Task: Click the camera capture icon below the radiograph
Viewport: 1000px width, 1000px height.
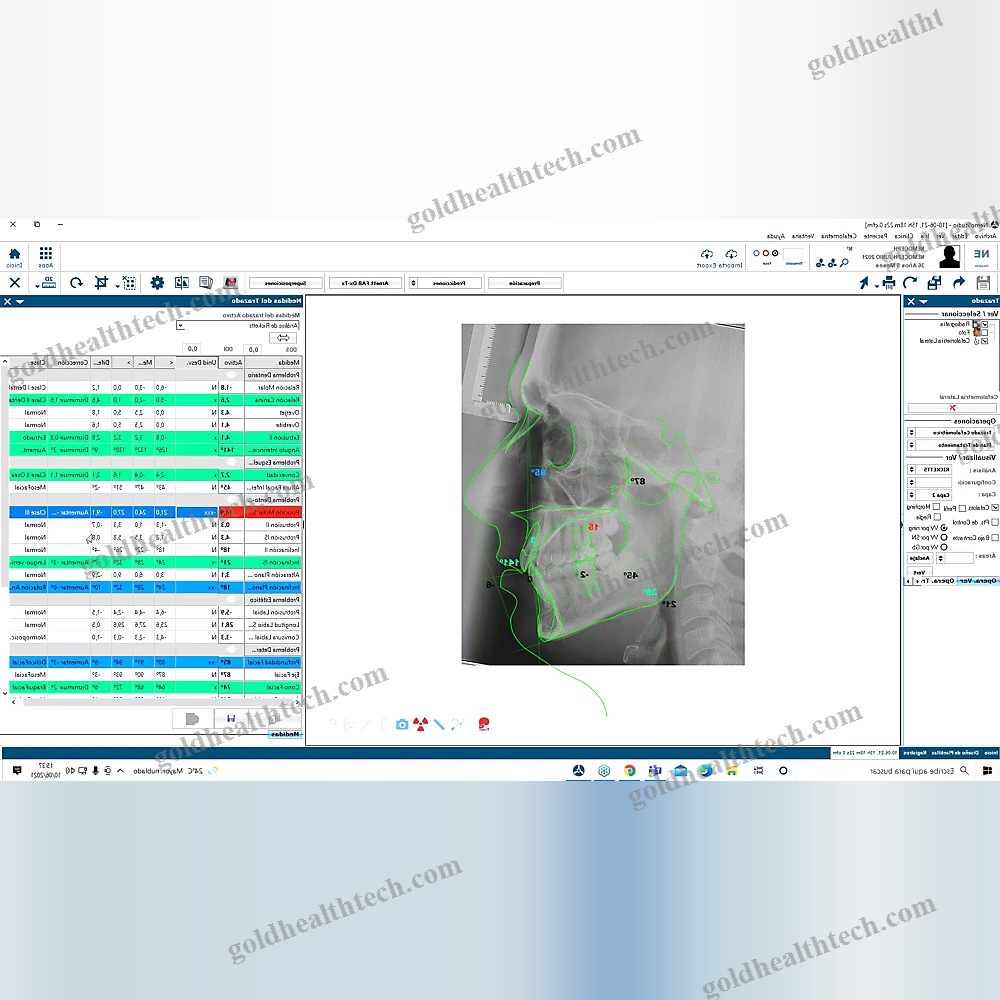Action: coord(402,724)
